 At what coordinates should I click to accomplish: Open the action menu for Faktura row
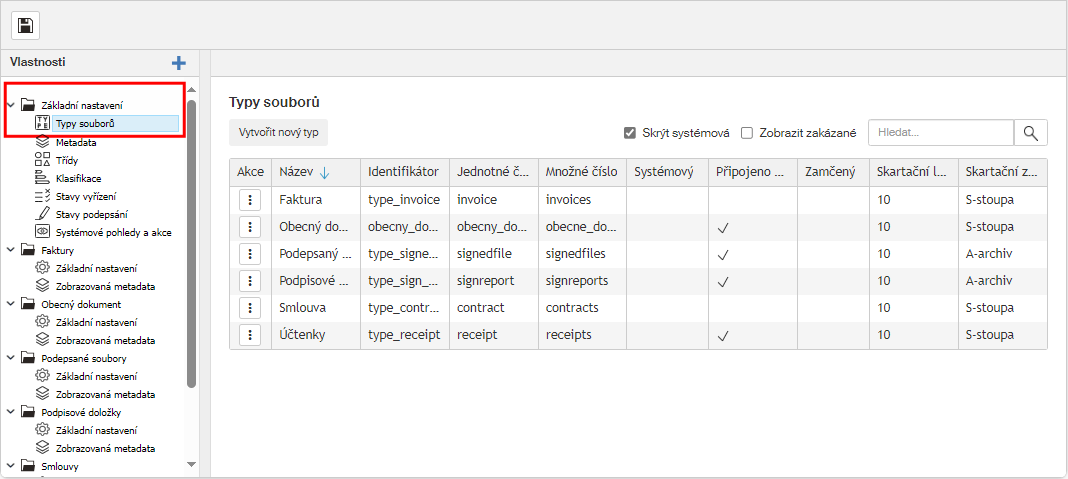[x=250, y=200]
